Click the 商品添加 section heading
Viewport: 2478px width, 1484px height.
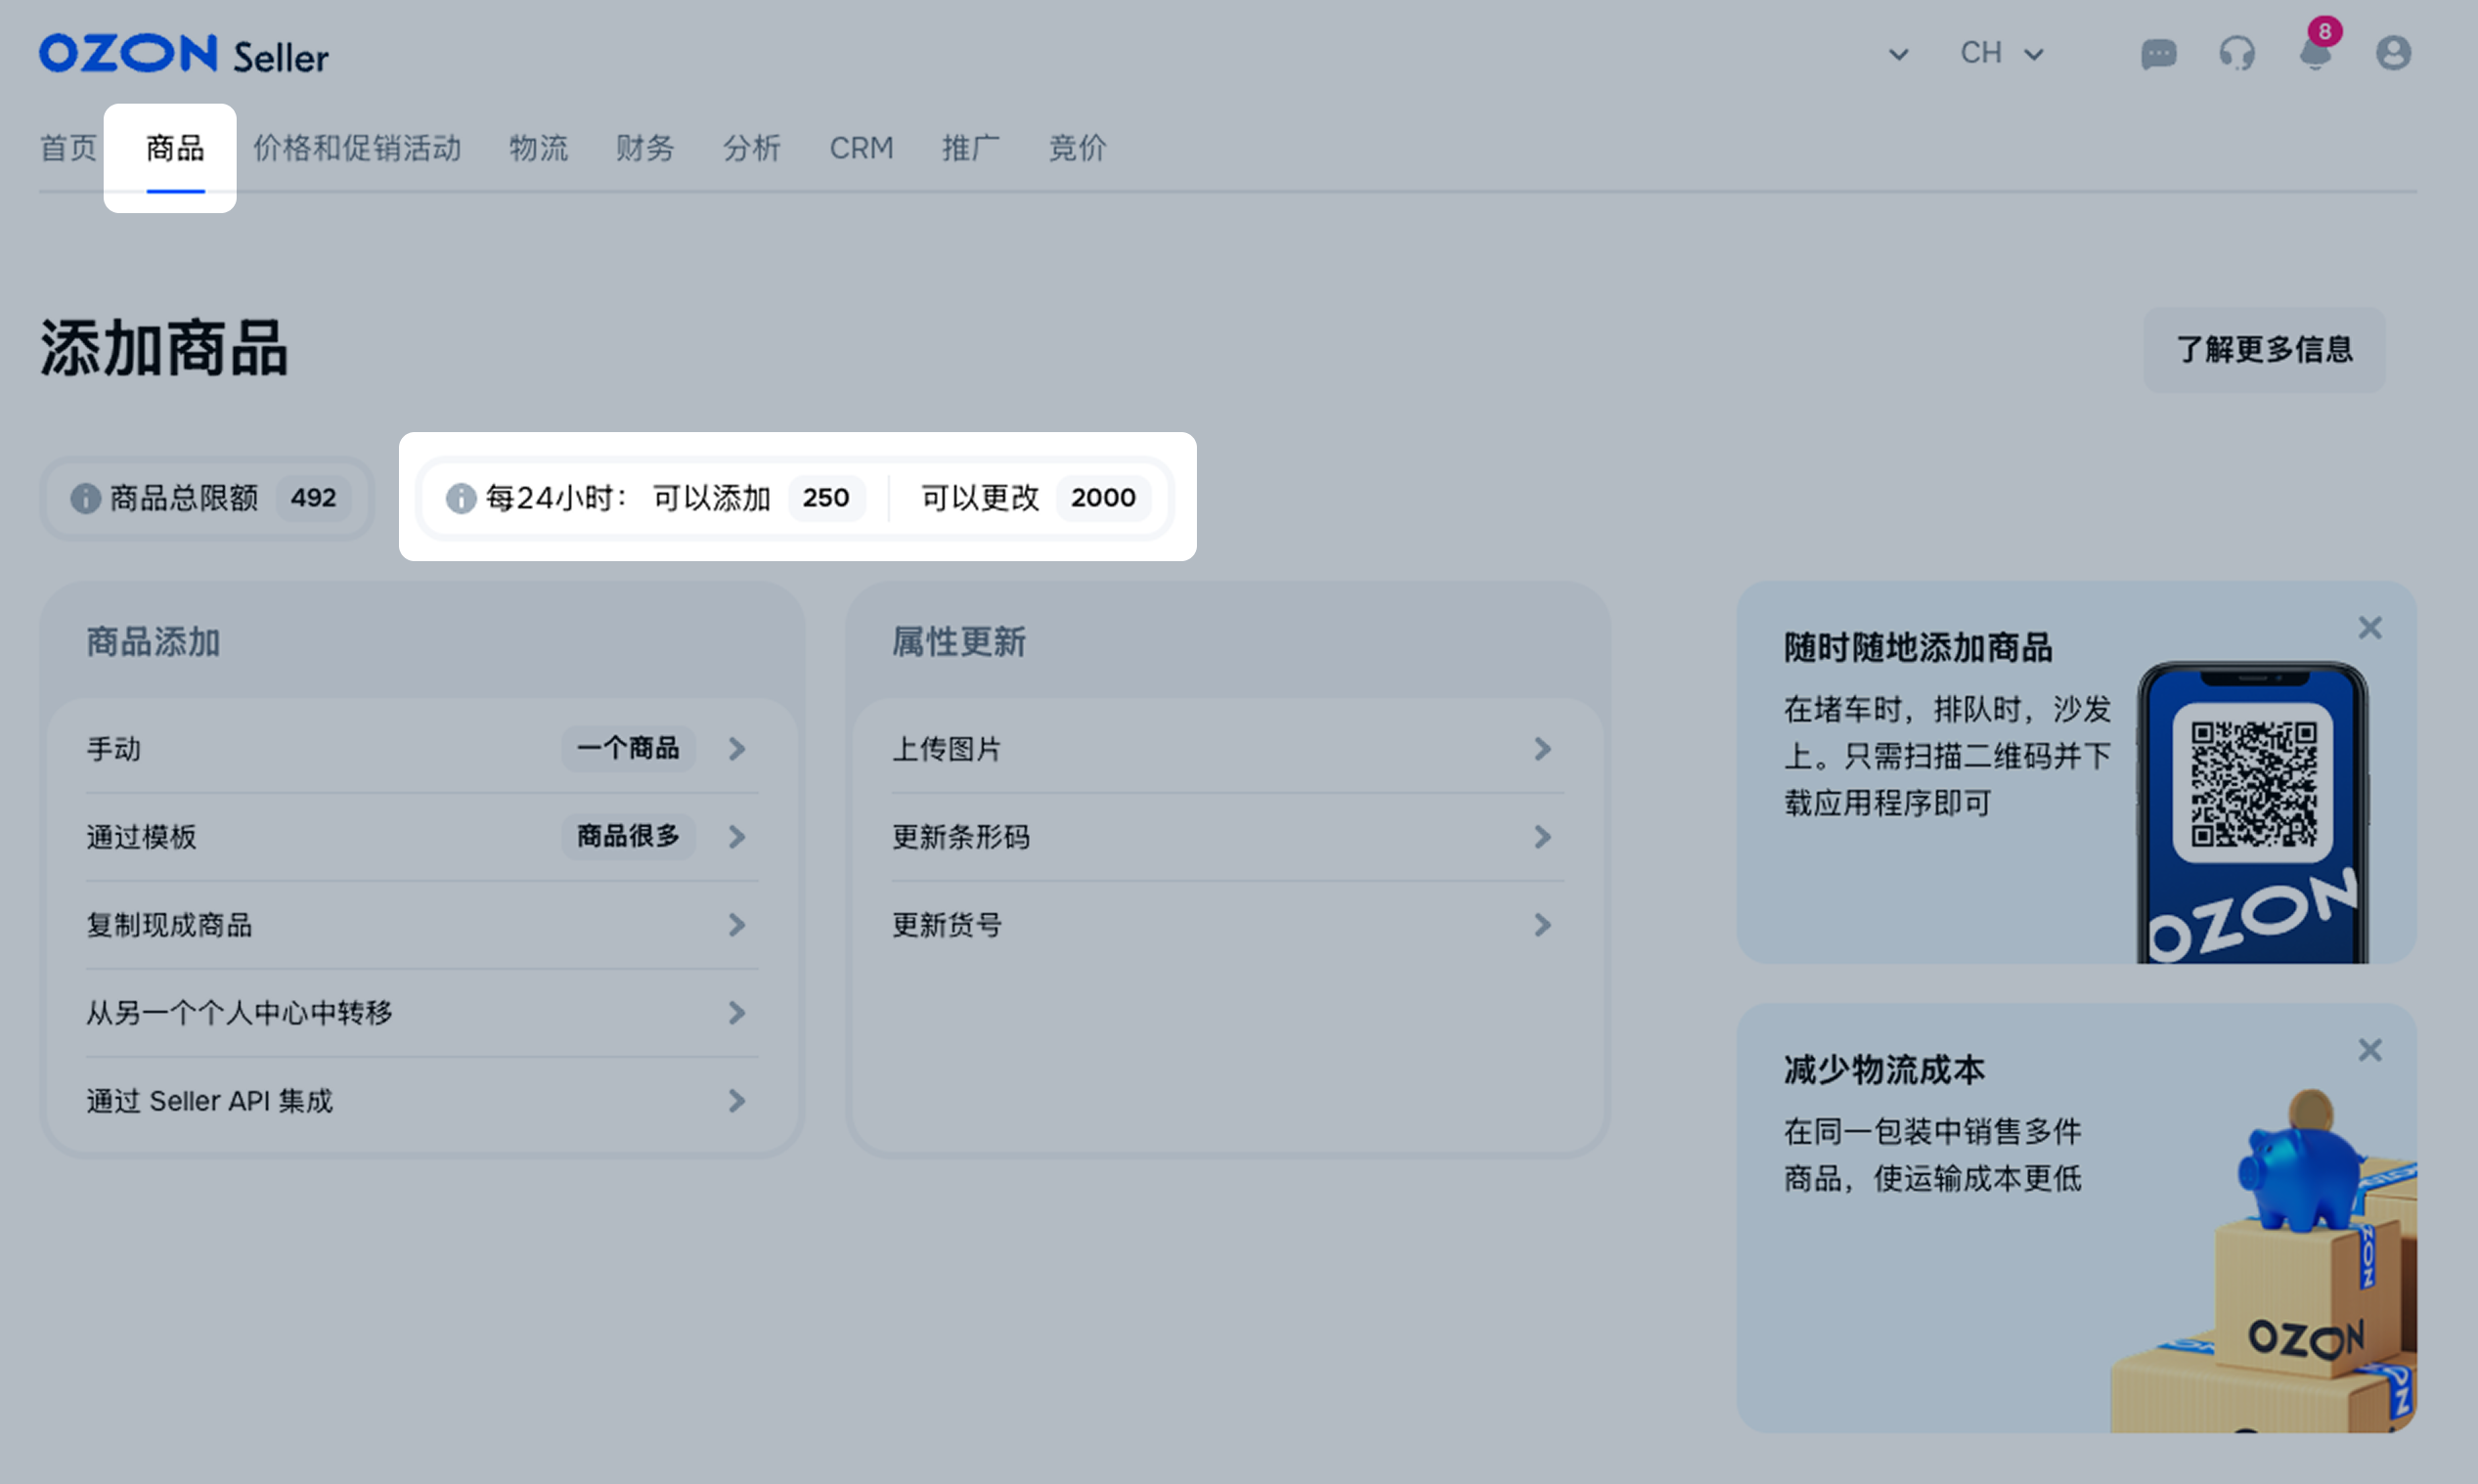pos(153,642)
